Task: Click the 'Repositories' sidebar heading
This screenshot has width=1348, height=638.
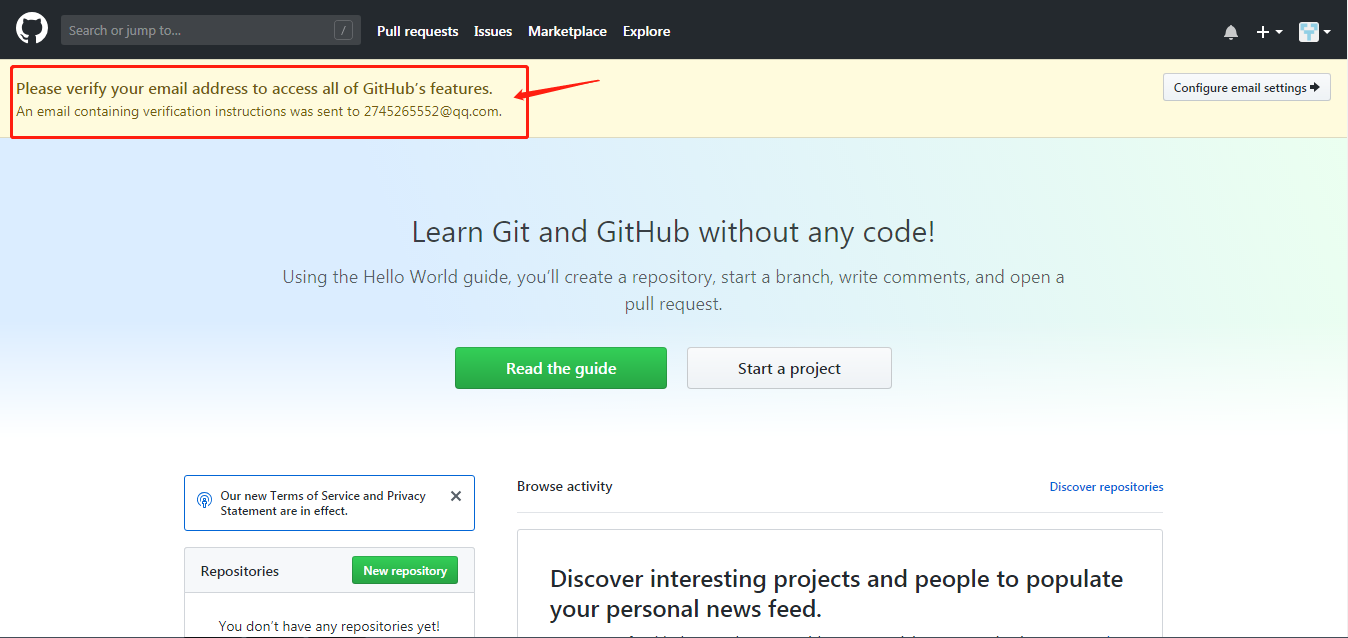Action: tap(240, 571)
